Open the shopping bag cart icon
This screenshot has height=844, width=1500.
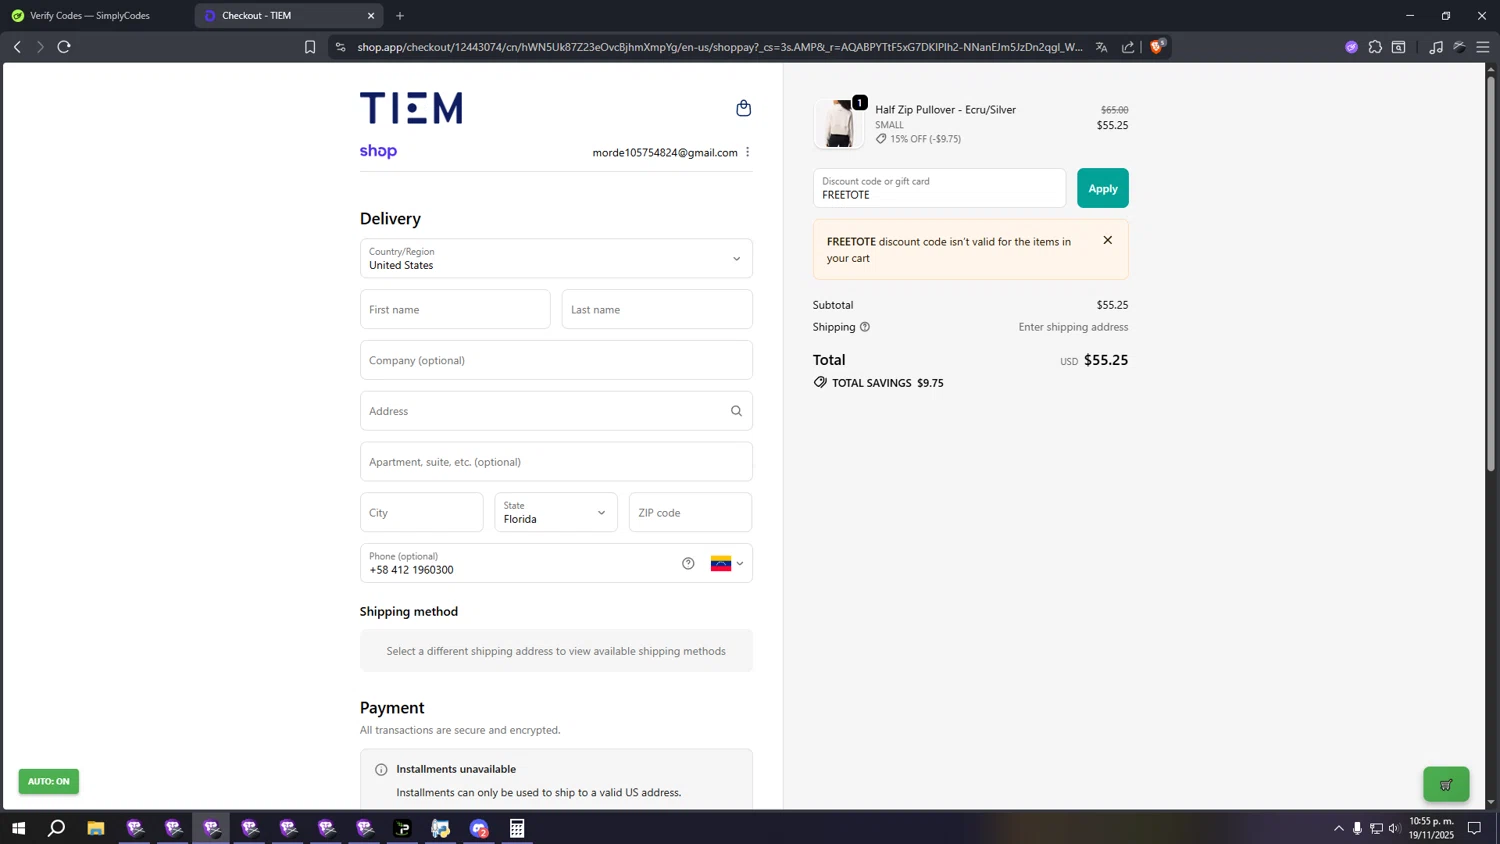click(743, 108)
